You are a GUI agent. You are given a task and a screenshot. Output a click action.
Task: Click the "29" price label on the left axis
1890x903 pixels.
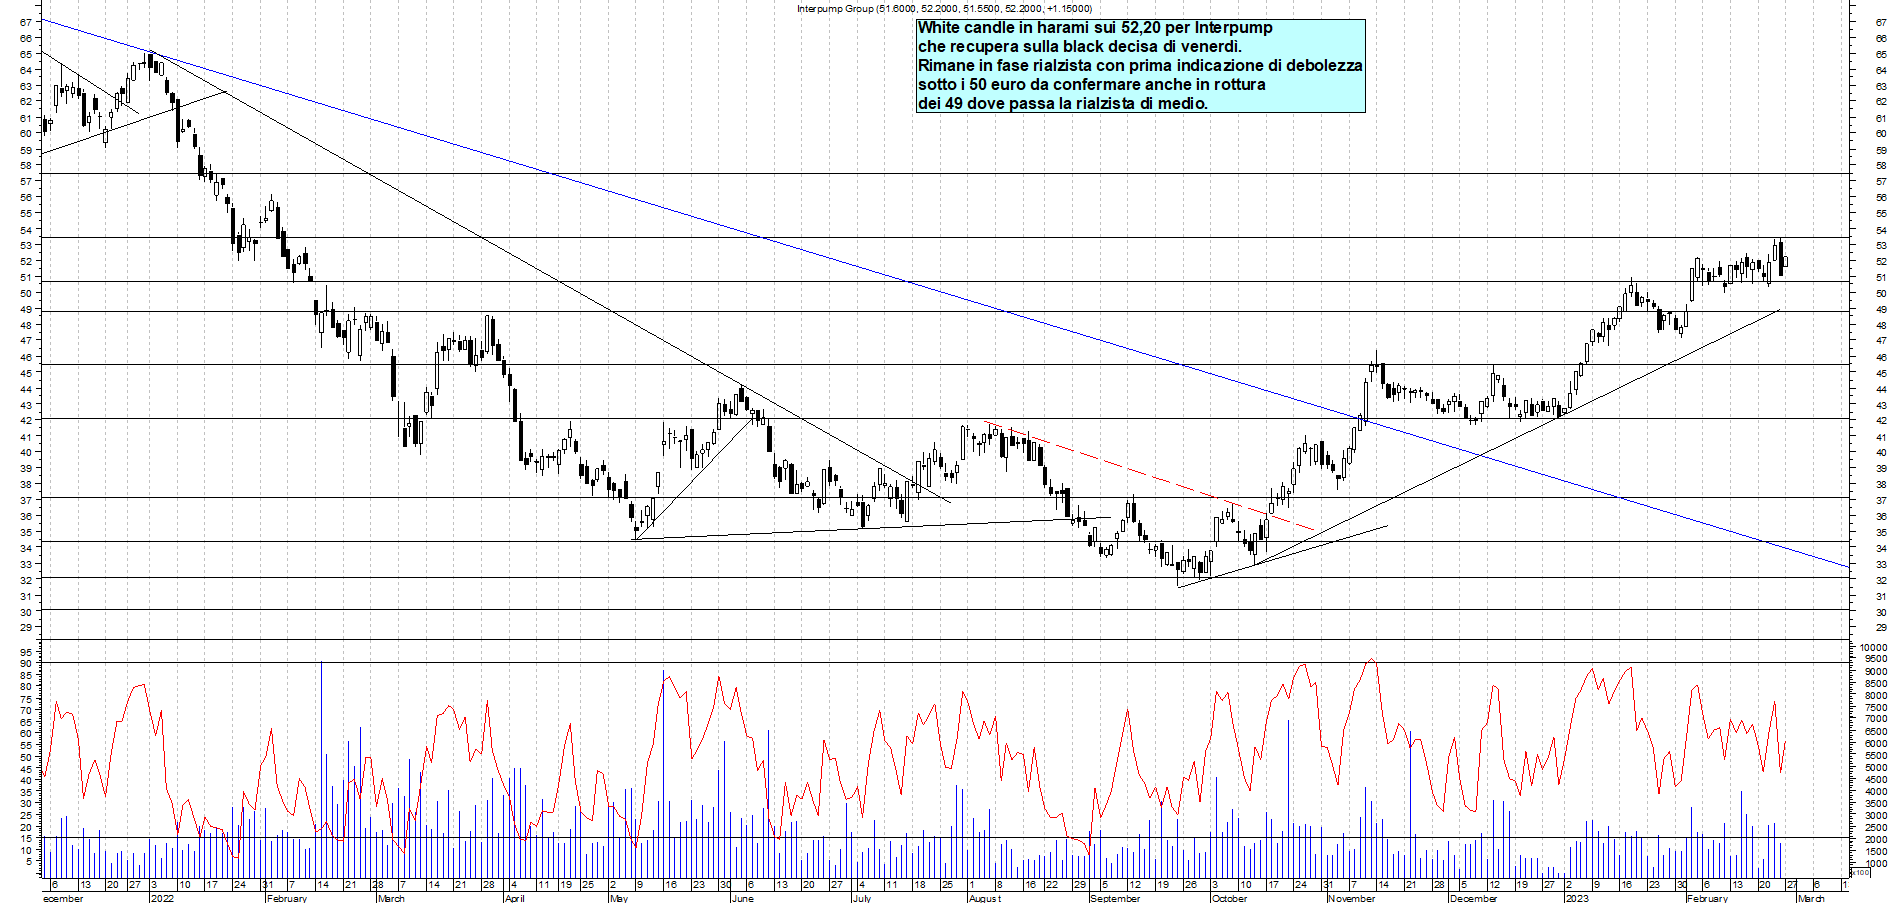coord(24,628)
